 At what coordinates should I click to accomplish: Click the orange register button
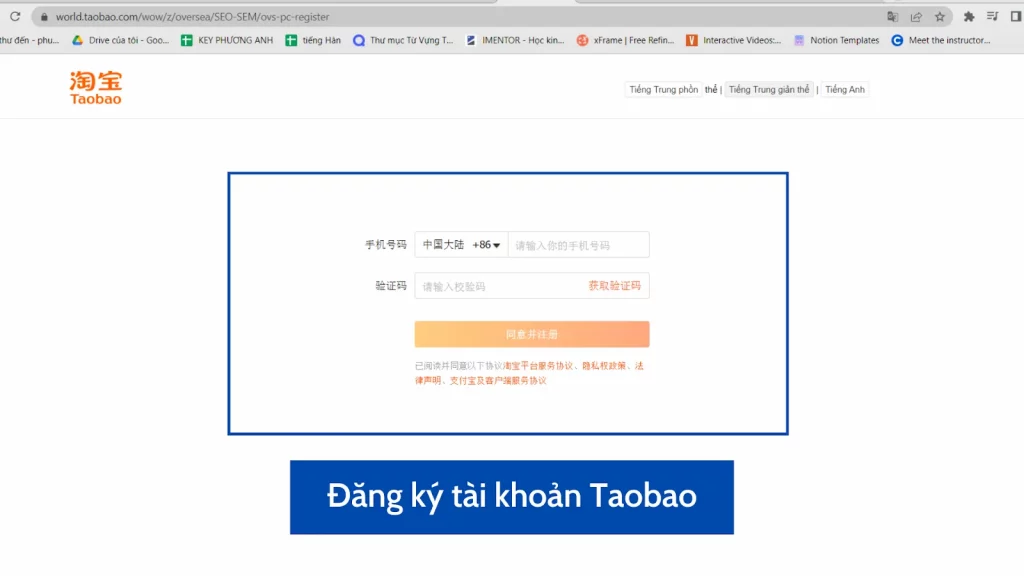532,334
